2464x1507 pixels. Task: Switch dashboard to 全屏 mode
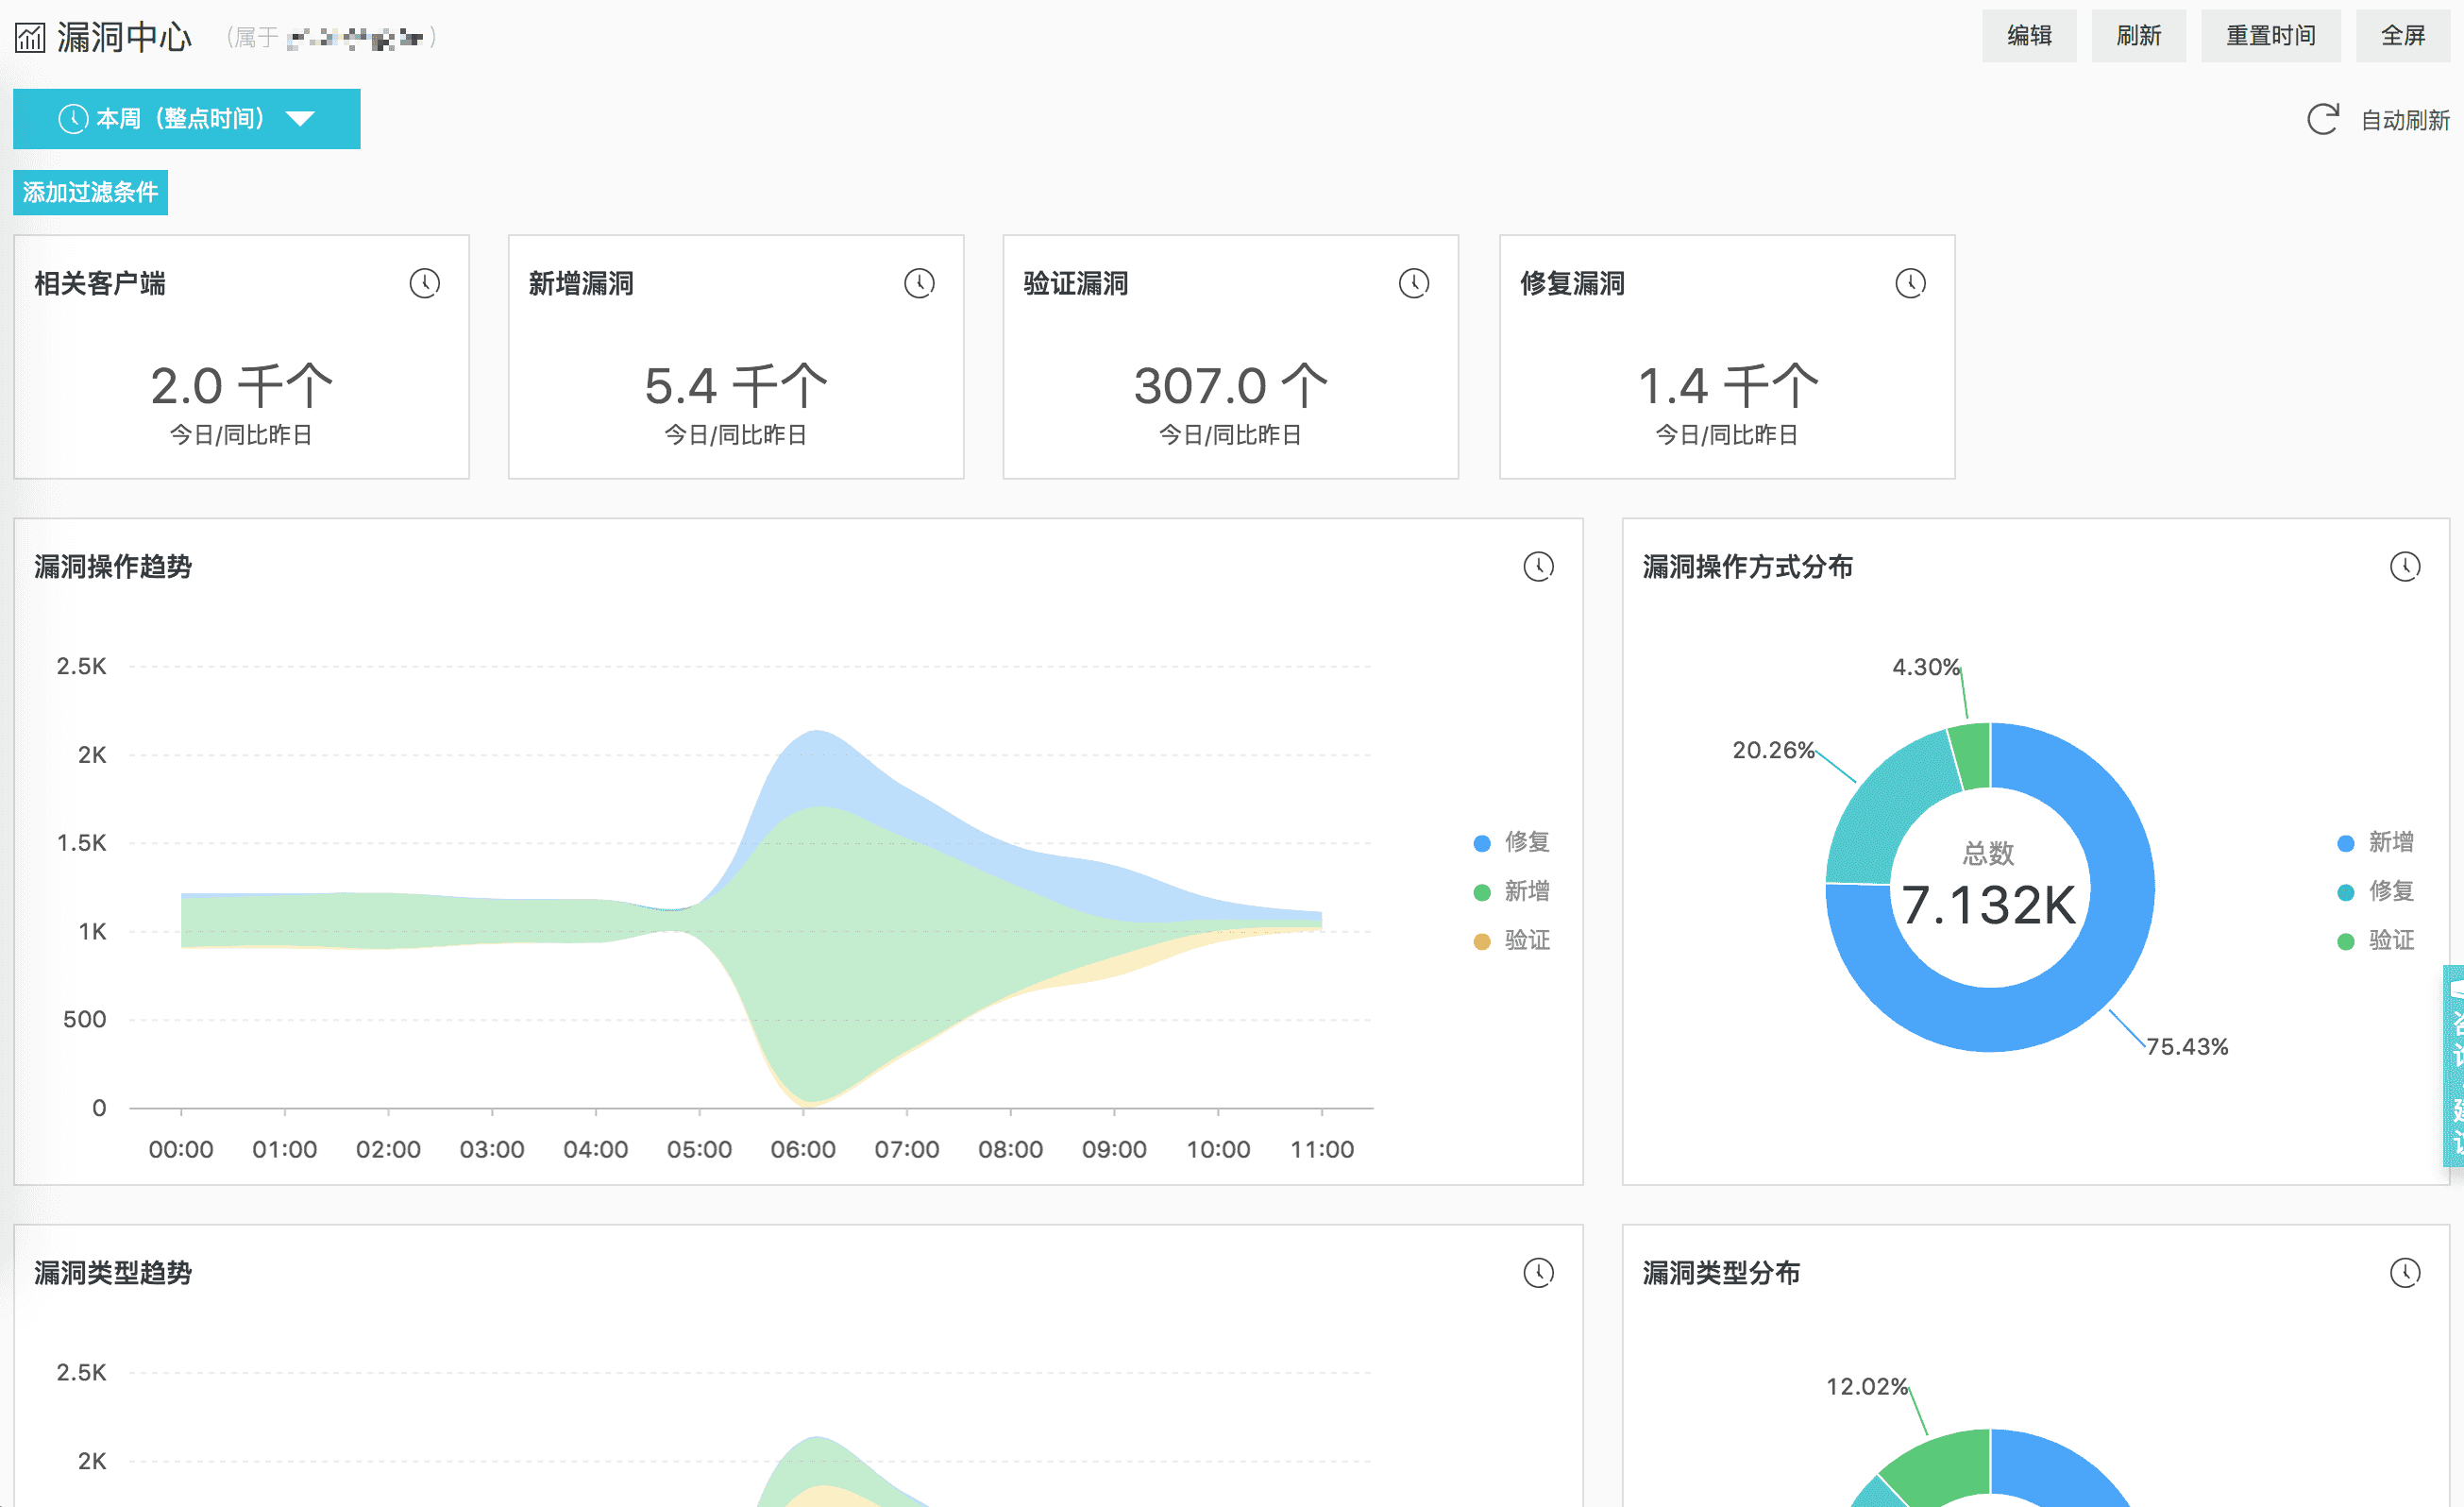(2402, 36)
